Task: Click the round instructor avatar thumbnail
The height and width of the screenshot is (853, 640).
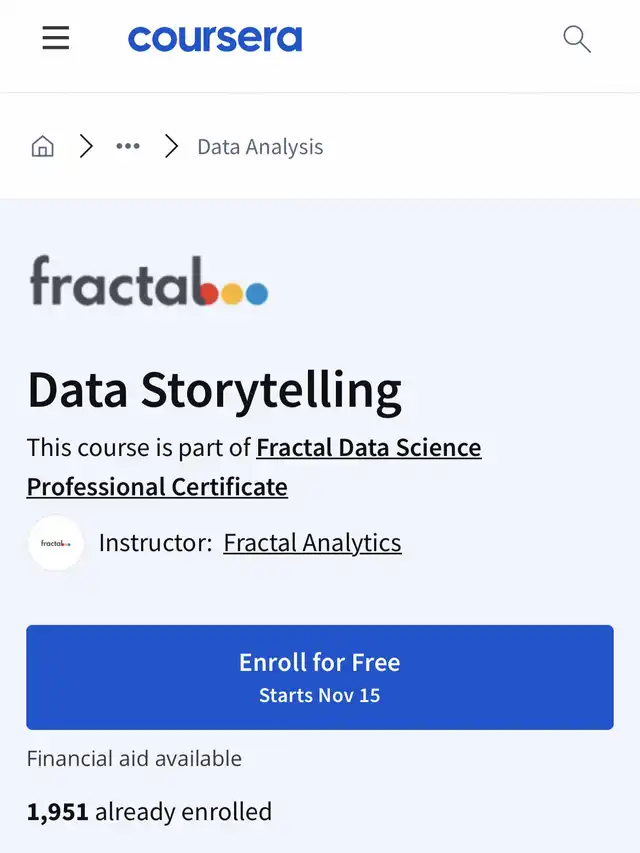Action: (x=56, y=543)
